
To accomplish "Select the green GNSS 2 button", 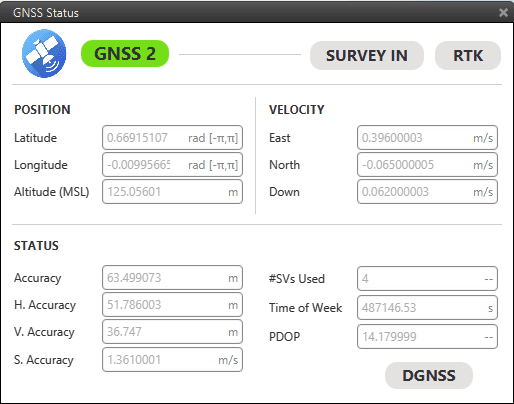I will [125, 54].
